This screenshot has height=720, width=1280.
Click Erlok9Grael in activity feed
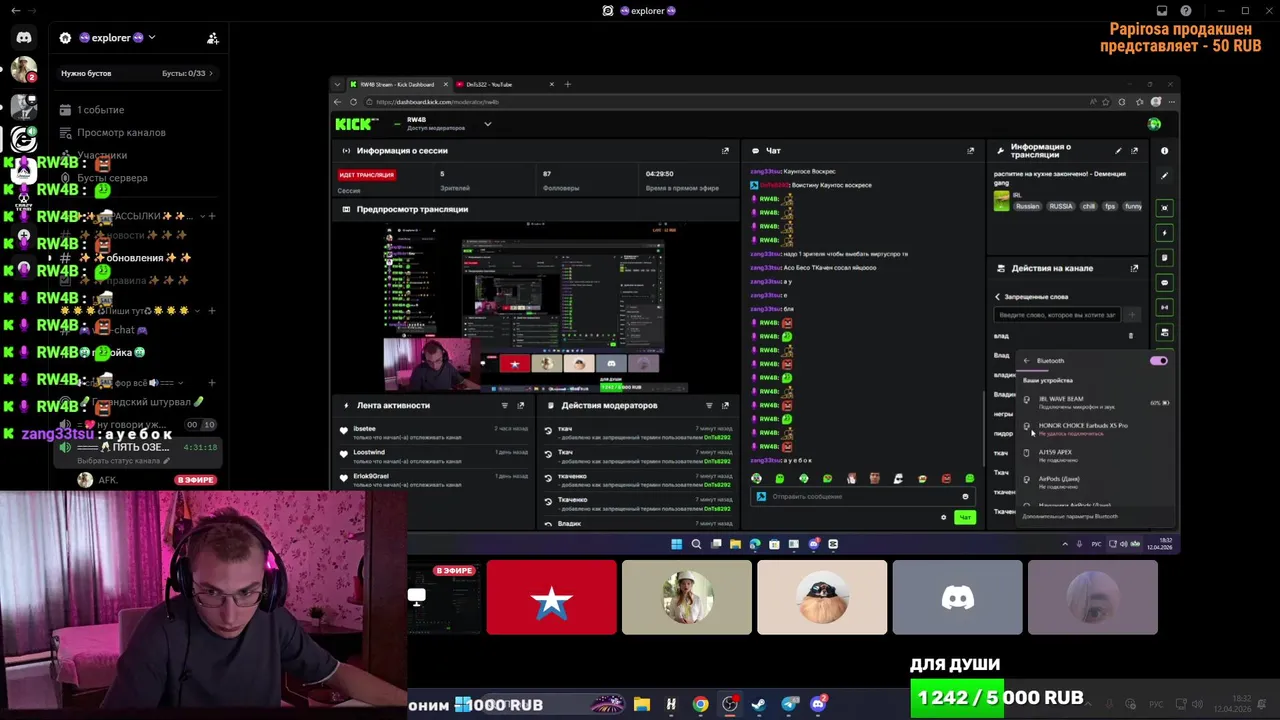[x=371, y=476]
